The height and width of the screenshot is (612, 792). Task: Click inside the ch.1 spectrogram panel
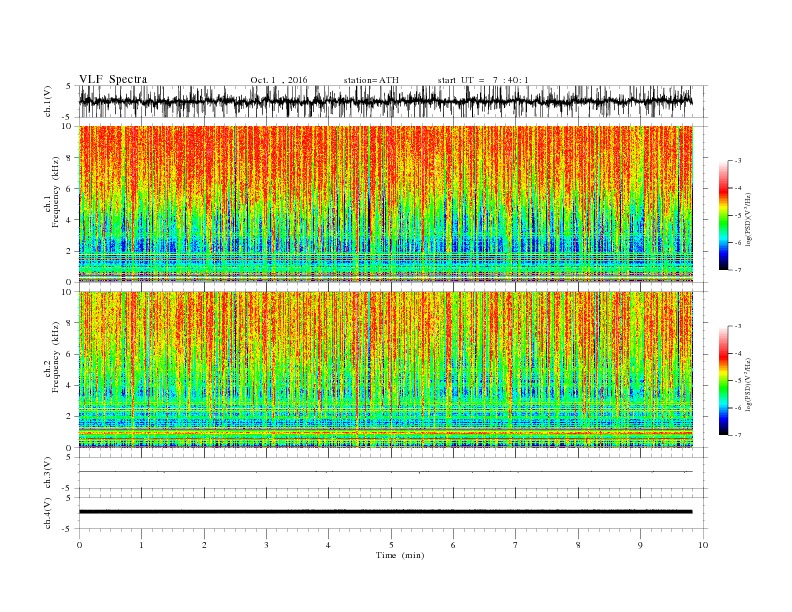pos(386,204)
